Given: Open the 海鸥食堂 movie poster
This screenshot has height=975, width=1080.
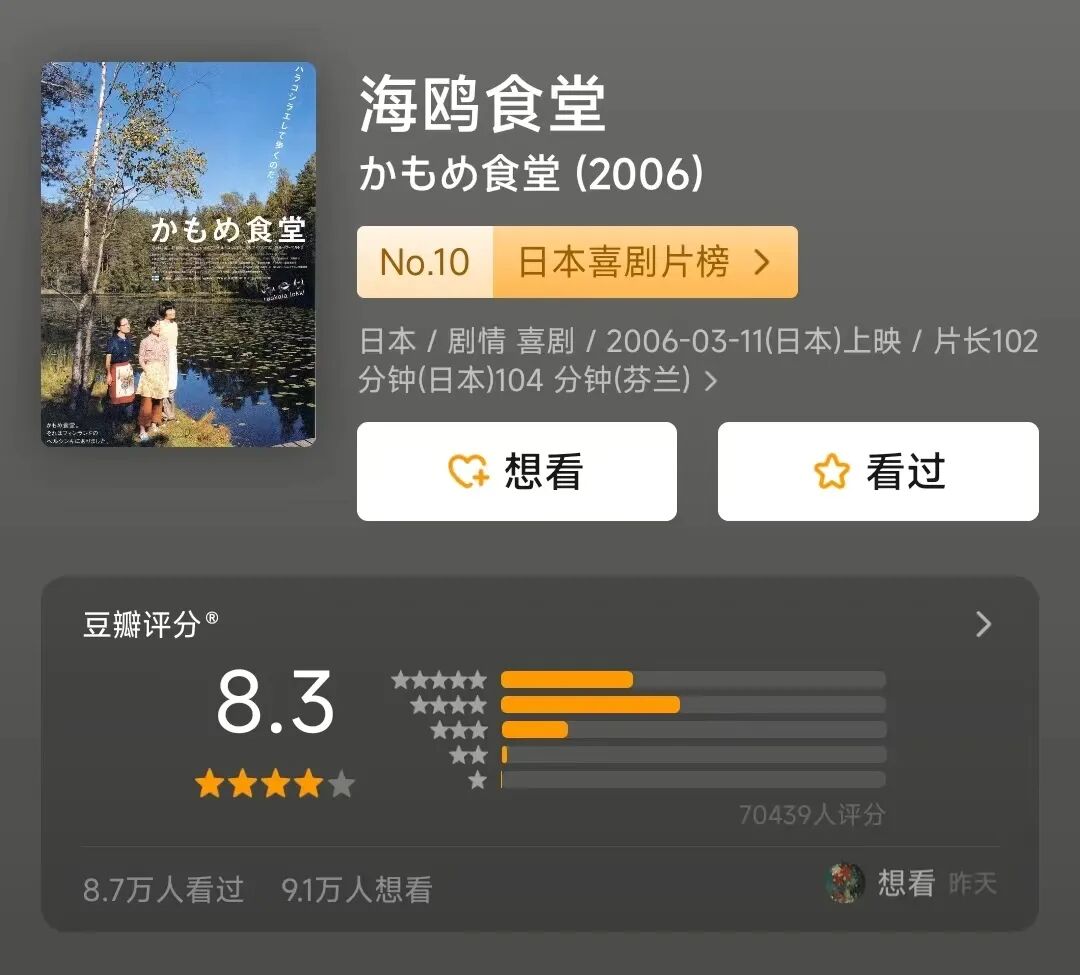Looking at the screenshot, I should pos(178,254).
